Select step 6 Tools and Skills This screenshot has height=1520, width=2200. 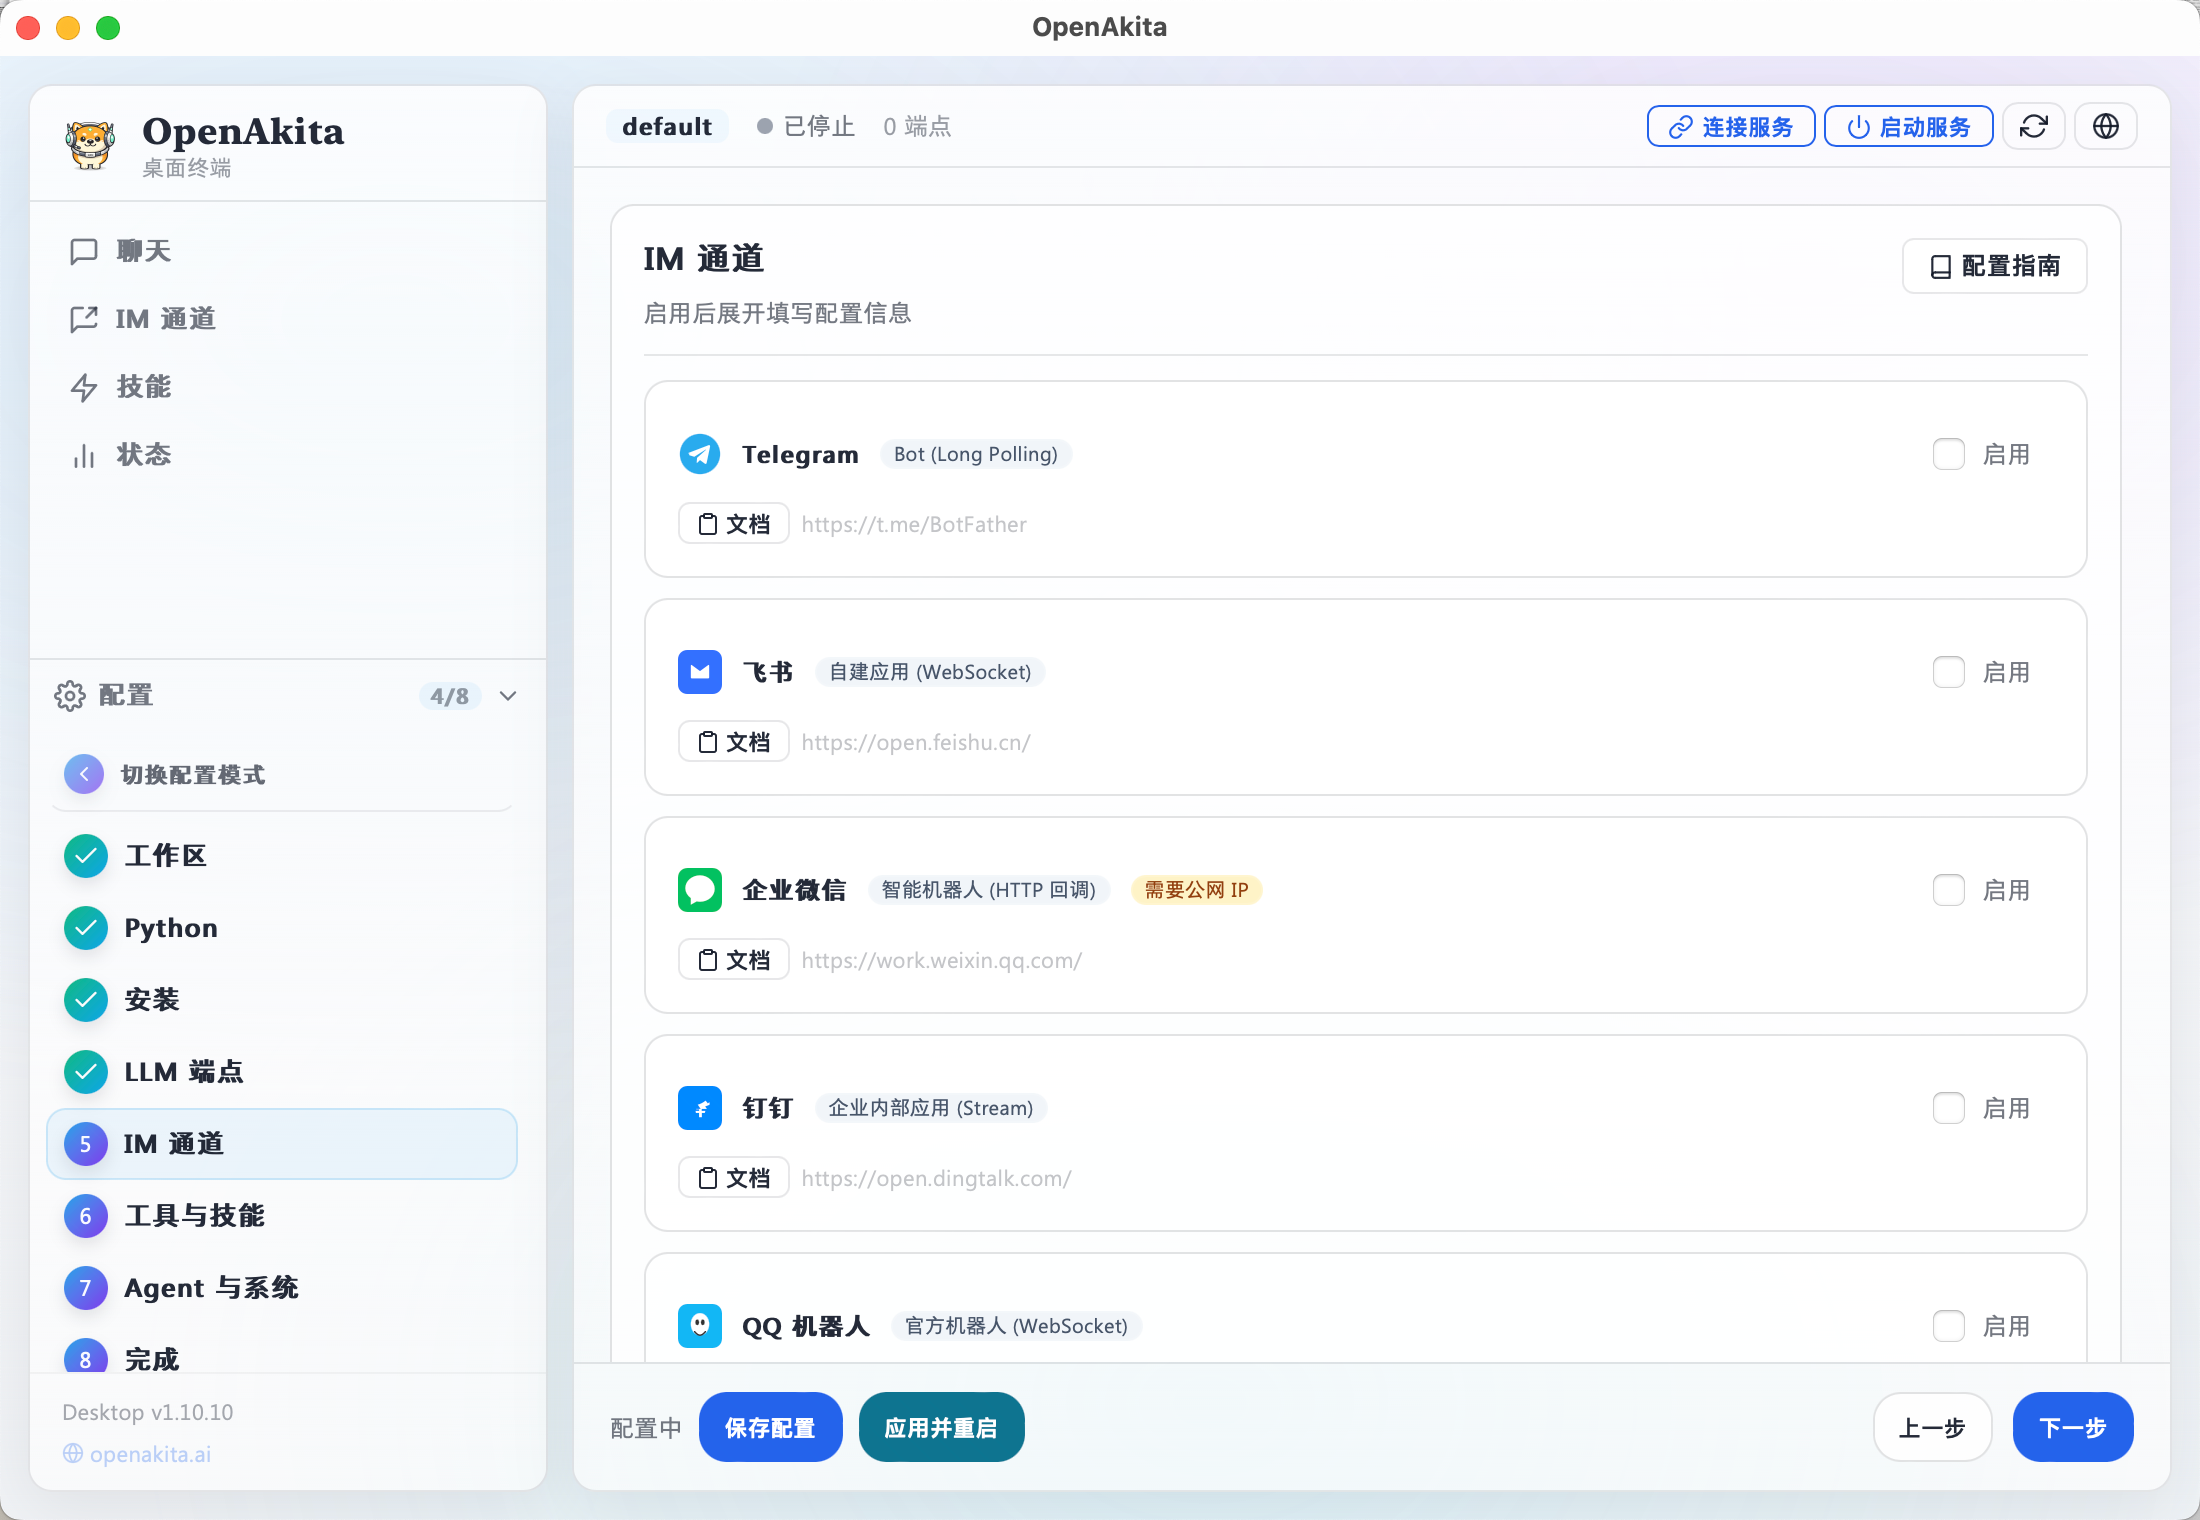coord(194,1216)
